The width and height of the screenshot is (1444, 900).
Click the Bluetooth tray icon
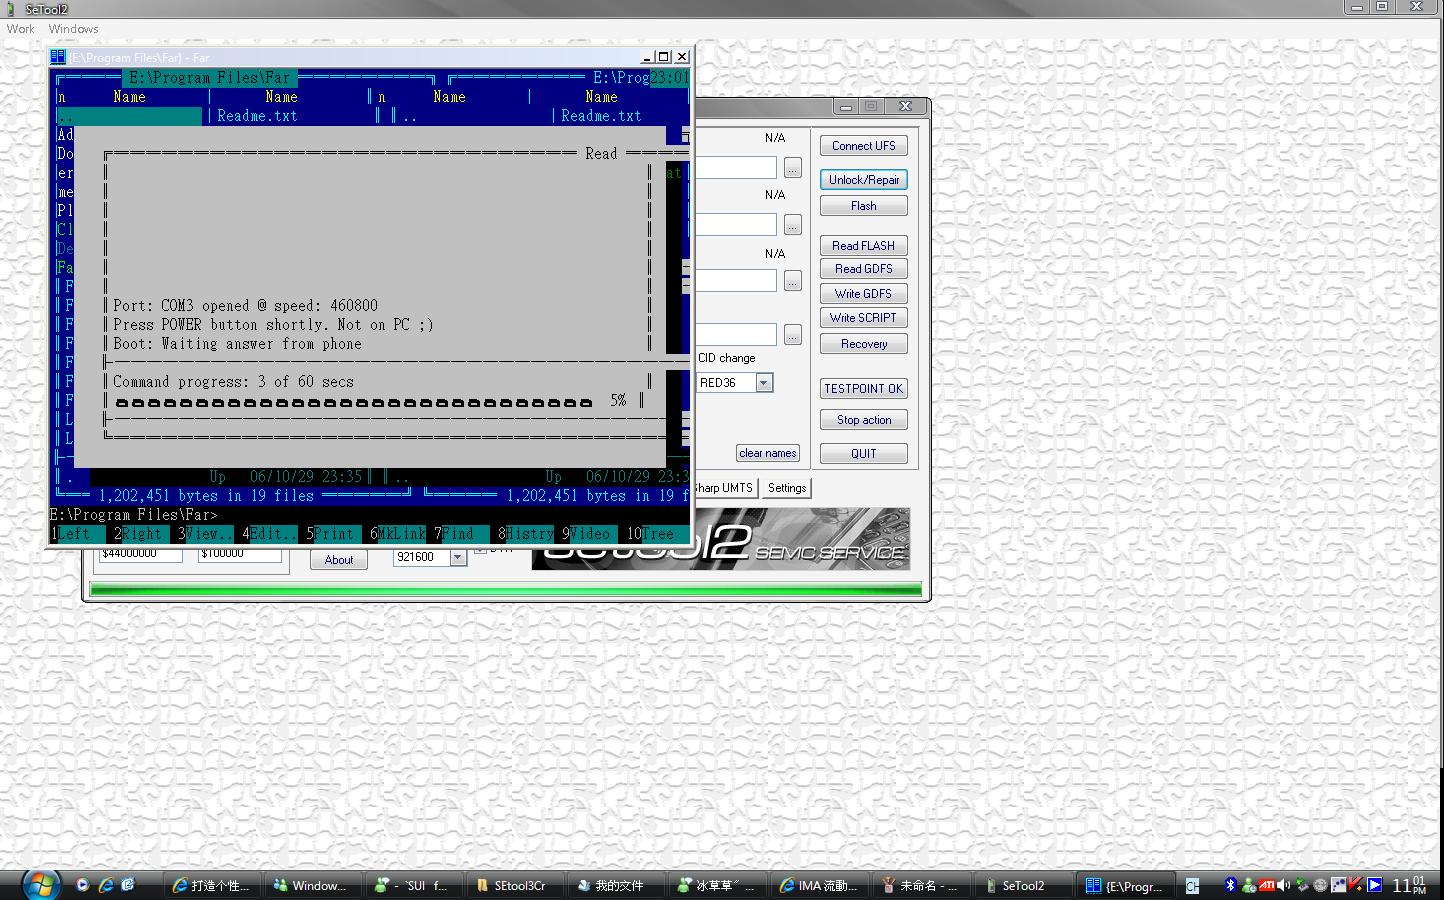point(1230,885)
